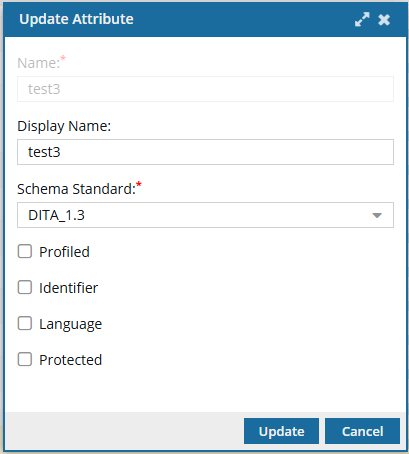Image resolution: width=409 pixels, height=454 pixels.
Task: Click the Update Attribute title bar text
Action: [76, 19]
